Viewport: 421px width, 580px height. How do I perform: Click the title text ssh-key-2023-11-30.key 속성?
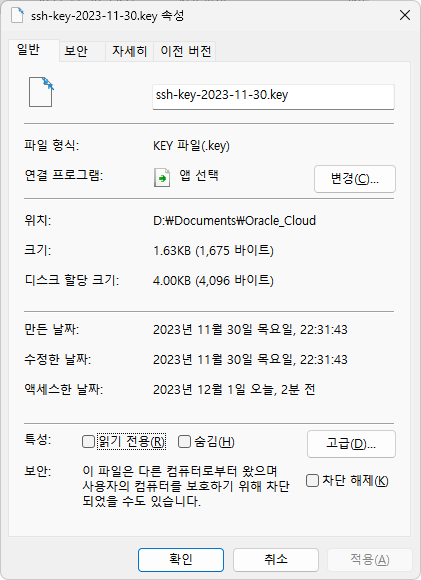(107, 16)
